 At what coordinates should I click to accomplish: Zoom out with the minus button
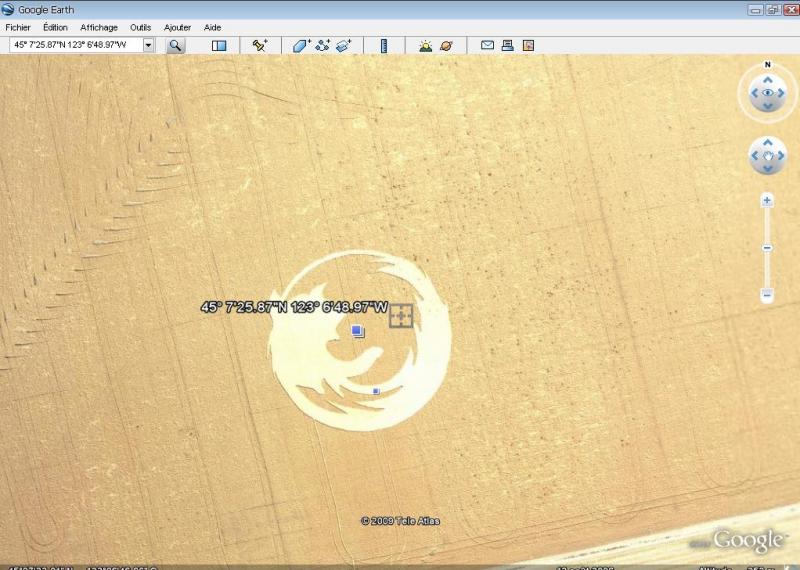[x=767, y=295]
